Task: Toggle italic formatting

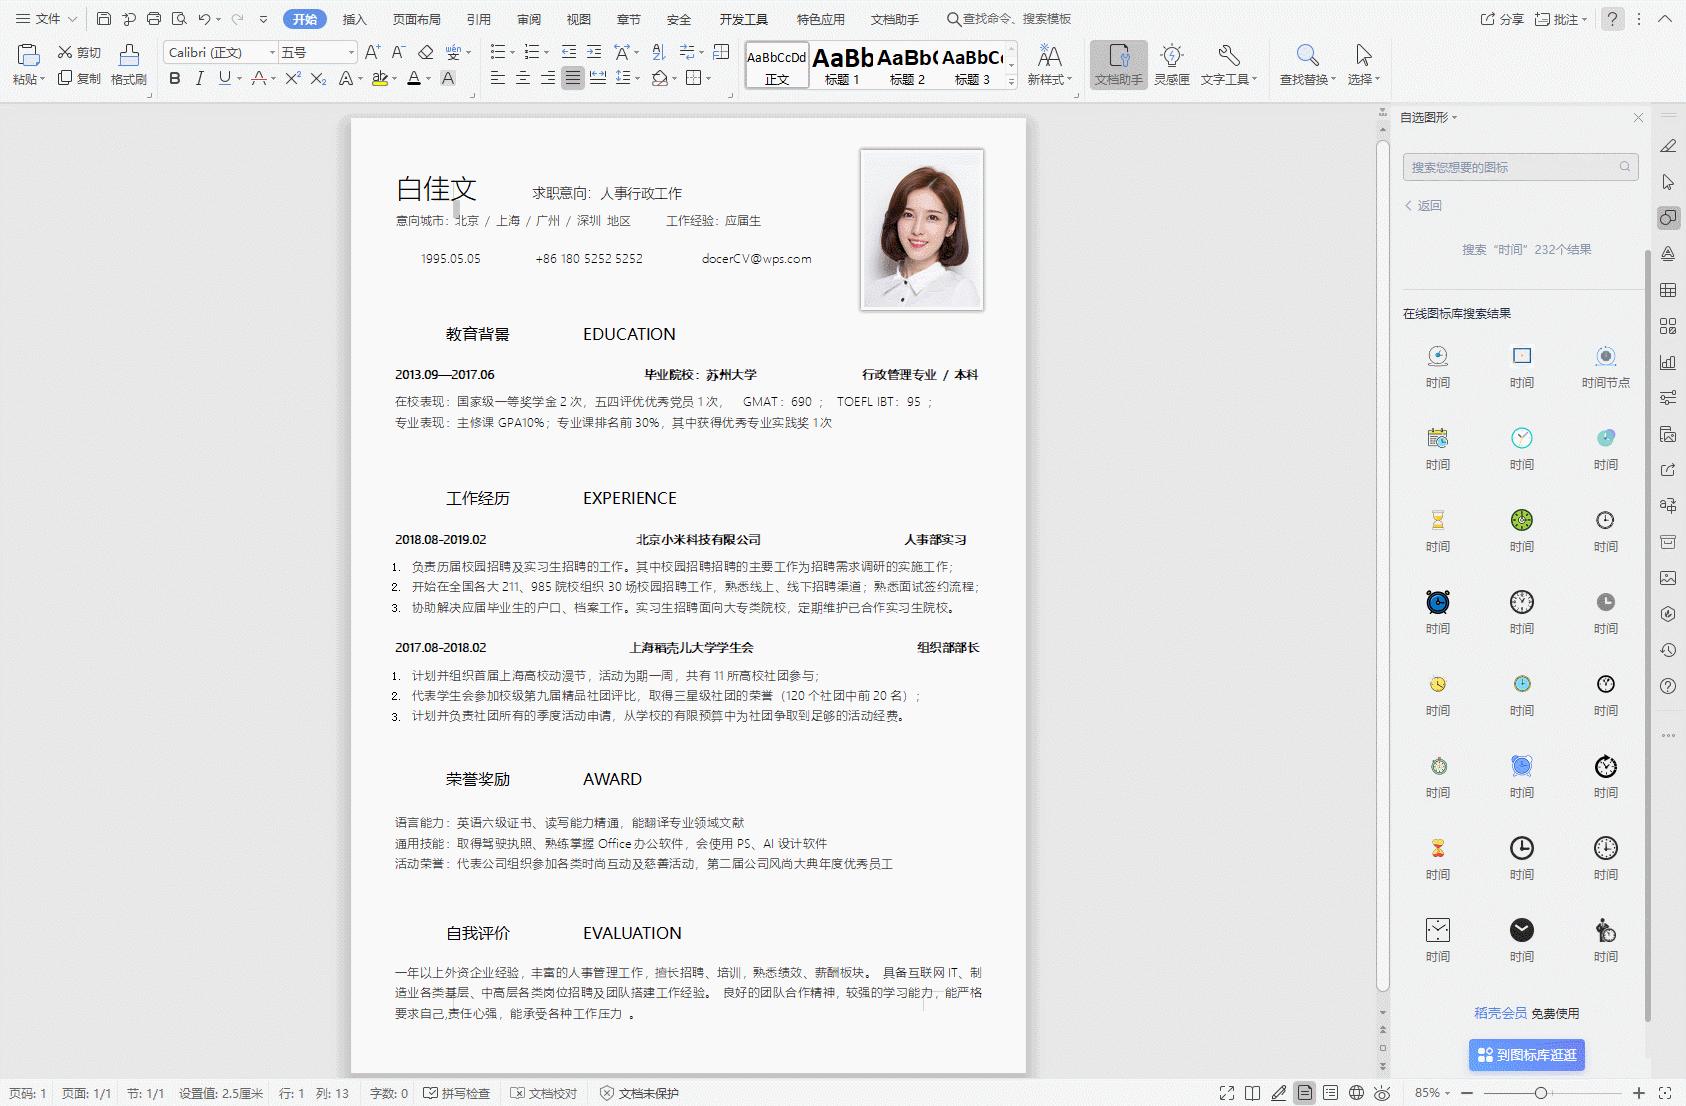Action: pos(199,78)
